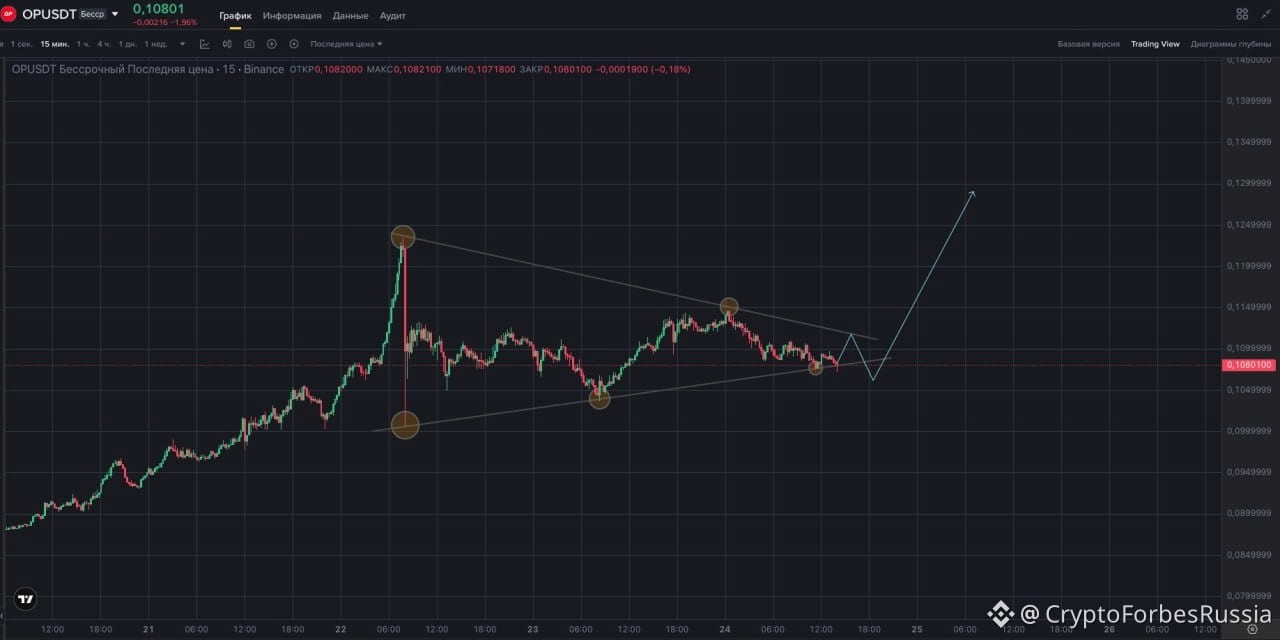Toggle fullscreen with the expand arrows icon
The image size is (1280, 640).
pos(1265,14)
